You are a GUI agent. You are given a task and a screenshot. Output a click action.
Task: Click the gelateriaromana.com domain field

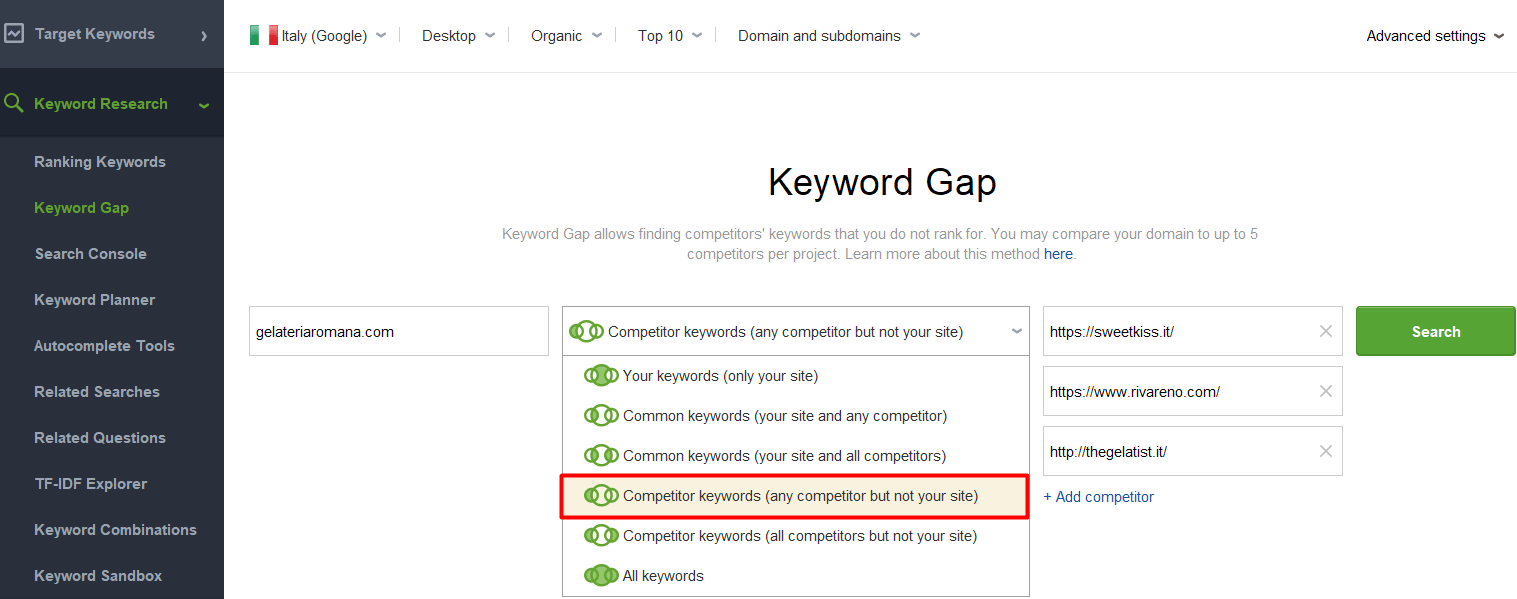click(x=399, y=331)
